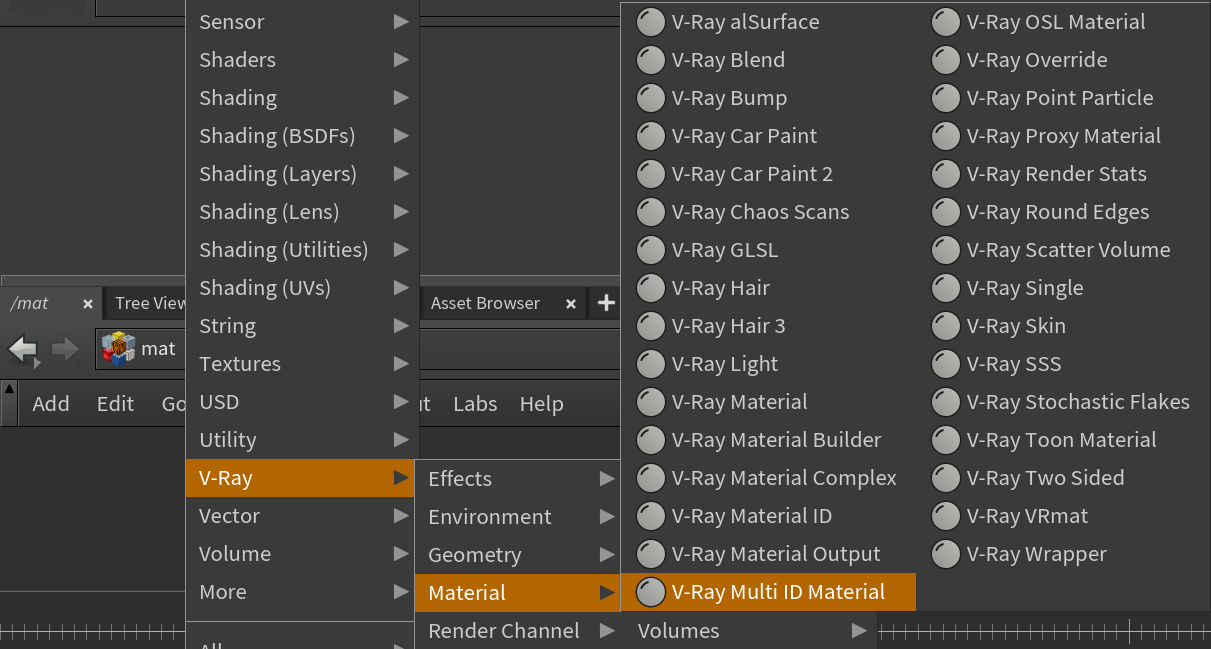Click the V-Ray Bump material icon
Image resolution: width=1211 pixels, height=649 pixels.
651,98
